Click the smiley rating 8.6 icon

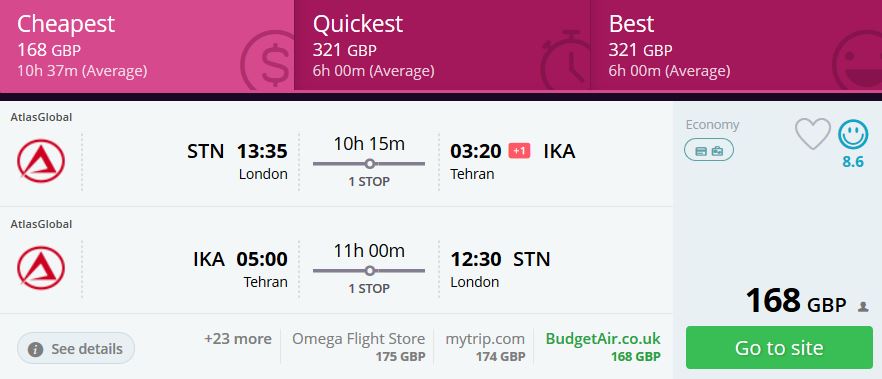(x=853, y=135)
